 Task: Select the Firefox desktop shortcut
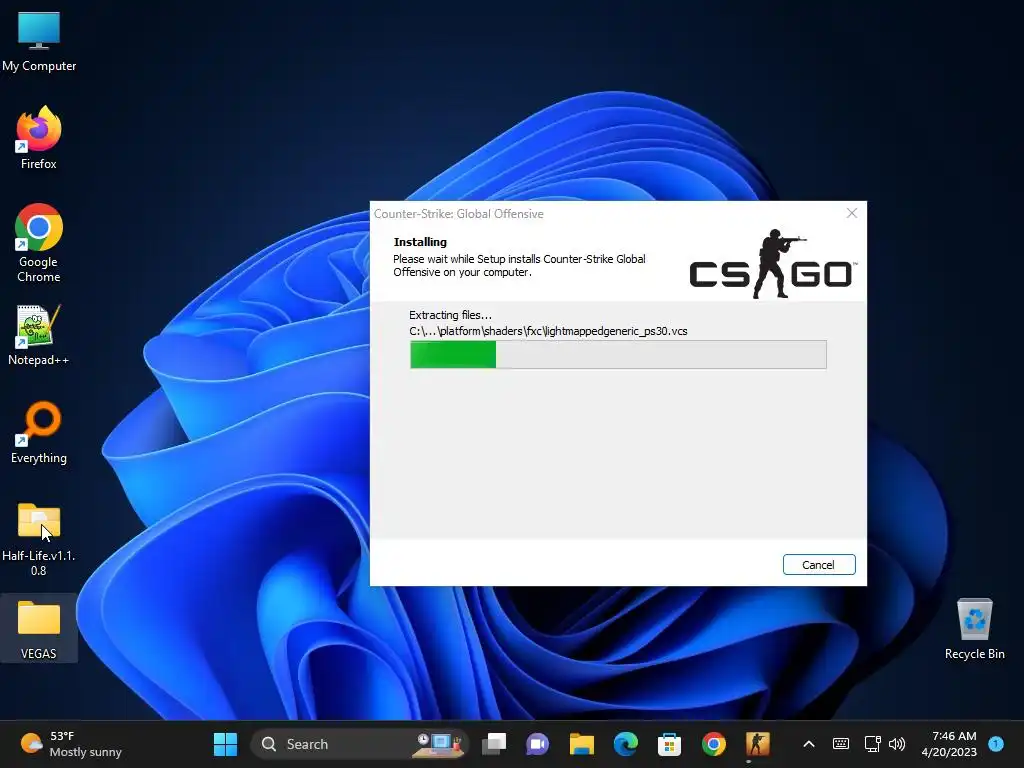(x=39, y=138)
